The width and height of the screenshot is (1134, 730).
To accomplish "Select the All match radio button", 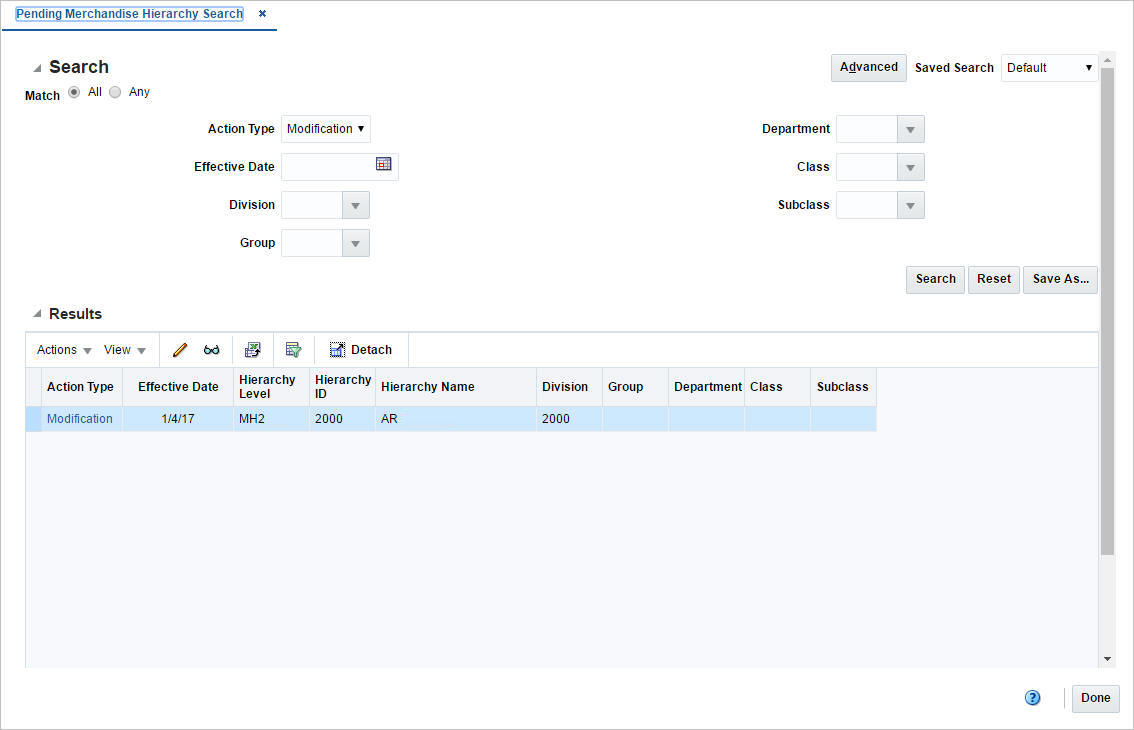I will pyautogui.click(x=74, y=91).
